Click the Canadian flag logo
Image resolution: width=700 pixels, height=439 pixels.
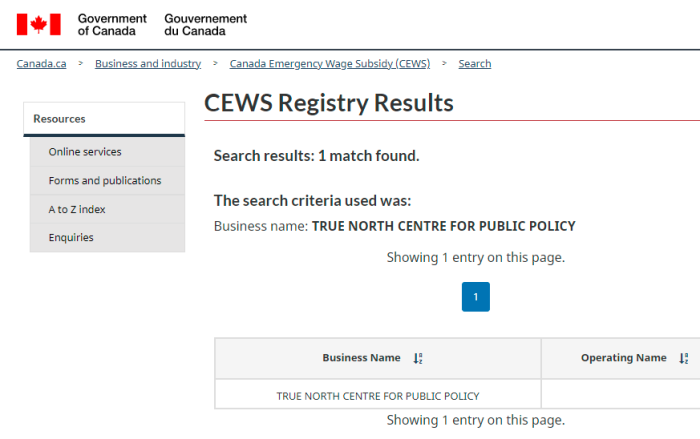click(x=38, y=24)
